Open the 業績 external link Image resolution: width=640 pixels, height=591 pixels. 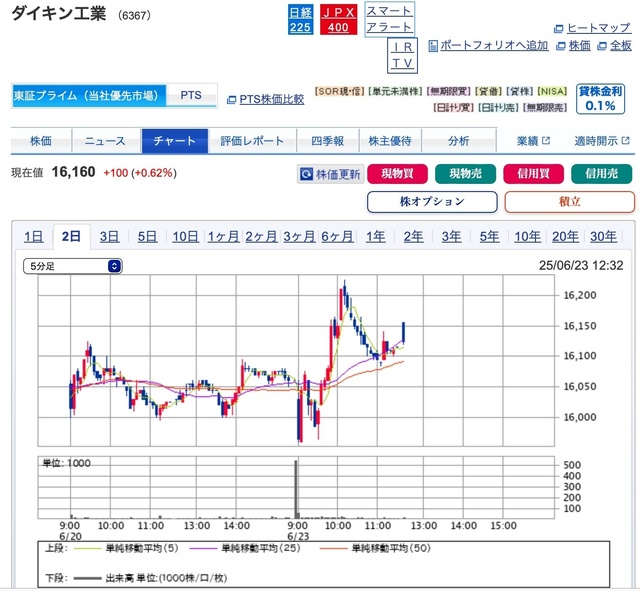point(533,141)
